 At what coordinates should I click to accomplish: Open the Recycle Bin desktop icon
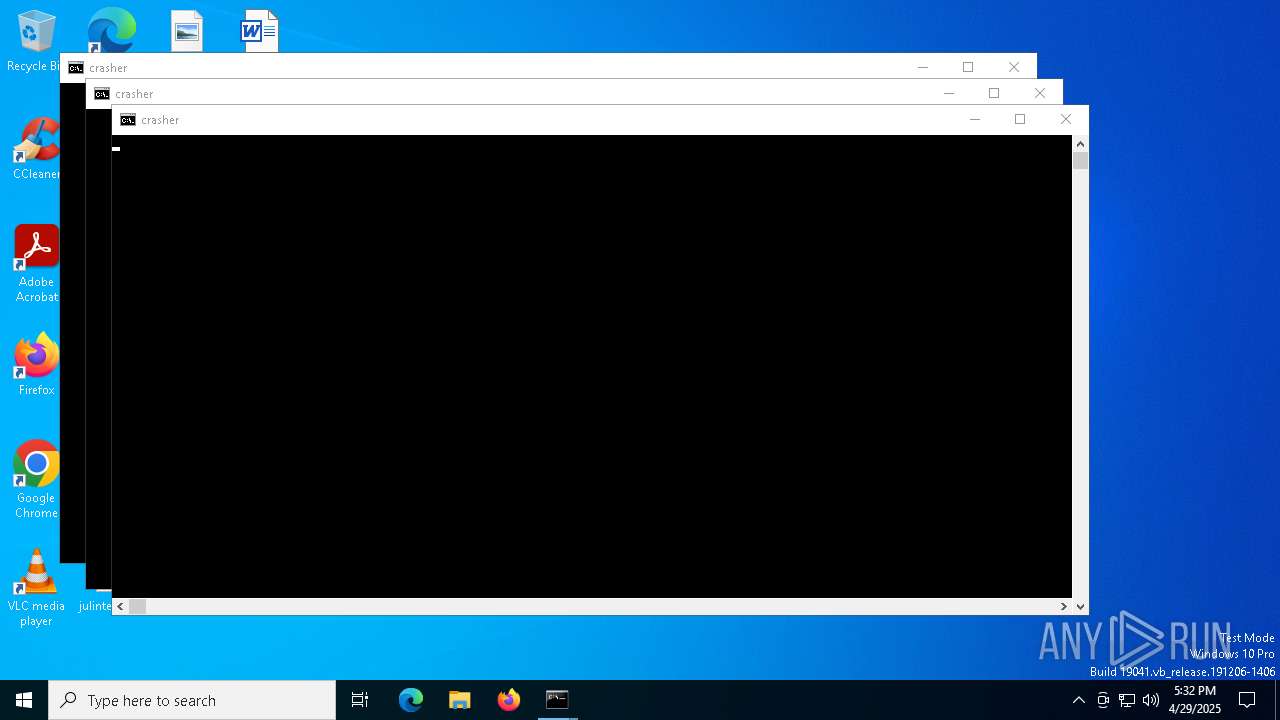pyautogui.click(x=37, y=40)
